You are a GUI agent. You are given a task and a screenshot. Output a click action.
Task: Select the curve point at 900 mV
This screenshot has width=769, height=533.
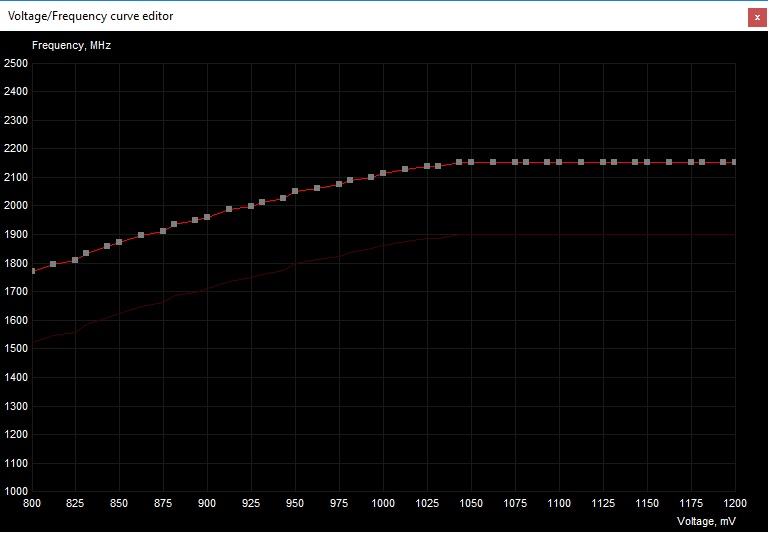coord(207,217)
